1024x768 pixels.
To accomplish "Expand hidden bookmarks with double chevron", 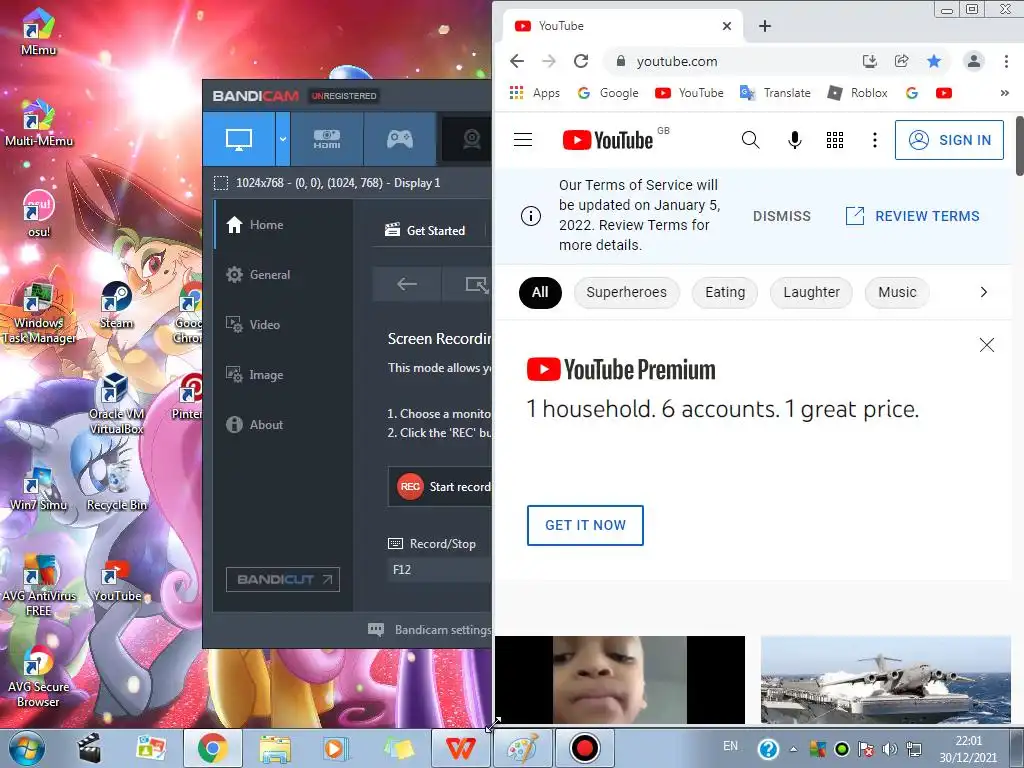I will point(1004,93).
